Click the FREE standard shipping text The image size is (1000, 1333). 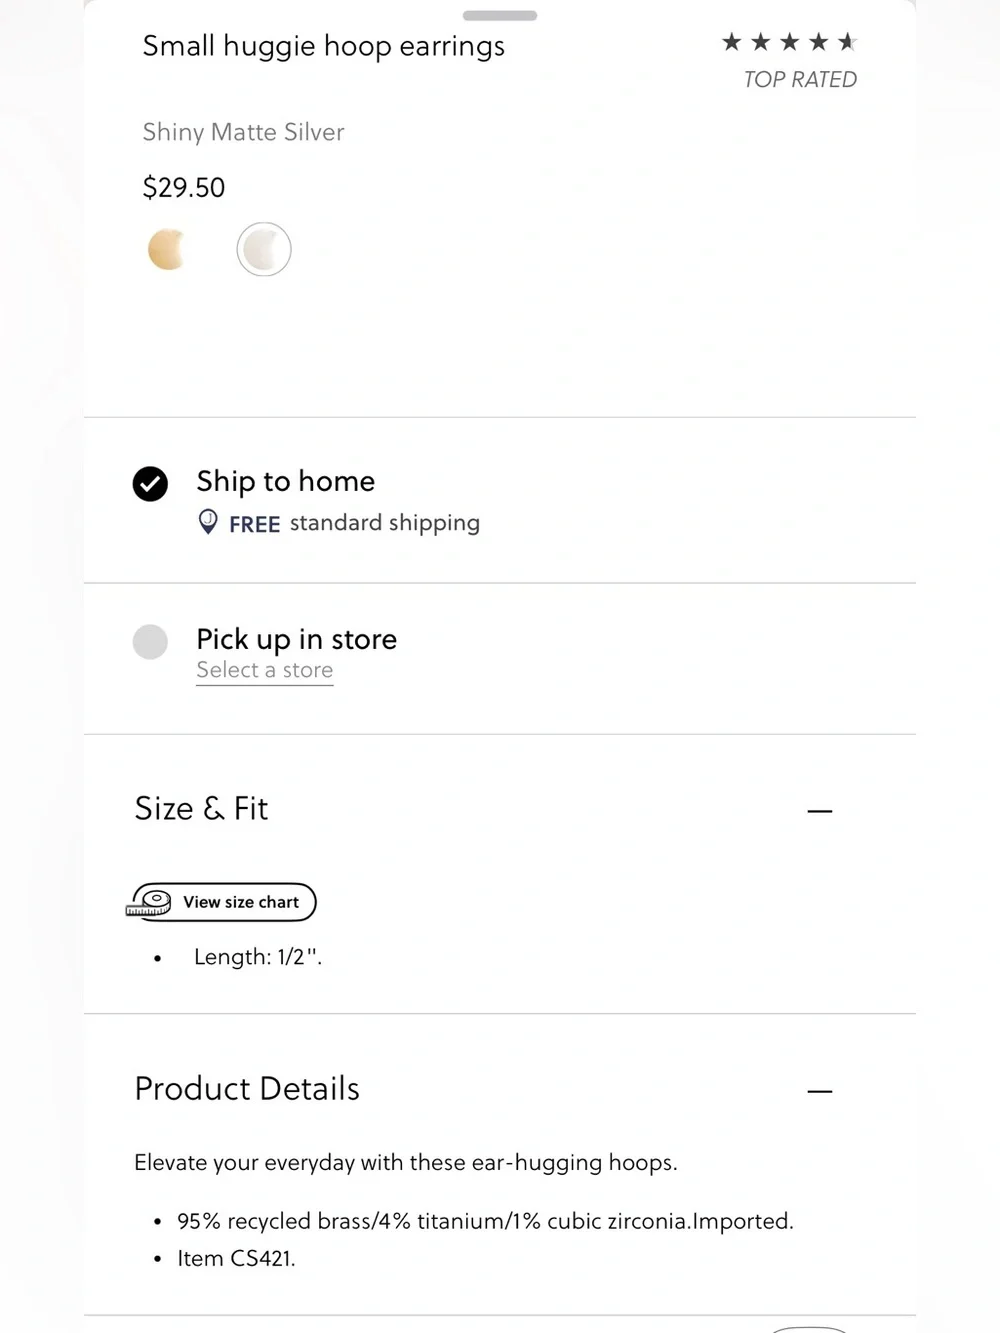point(354,523)
